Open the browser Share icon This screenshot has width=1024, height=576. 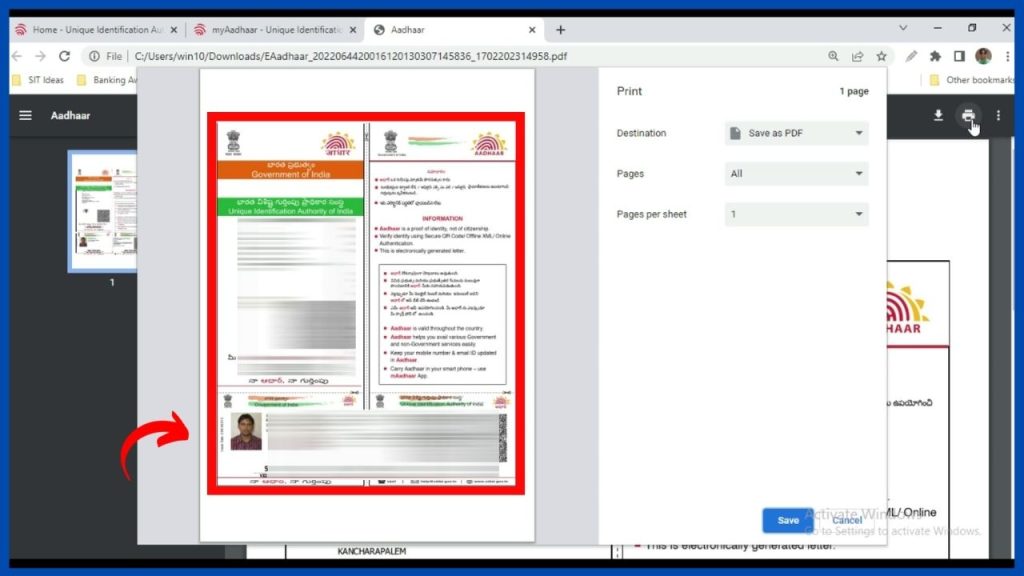(858, 57)
